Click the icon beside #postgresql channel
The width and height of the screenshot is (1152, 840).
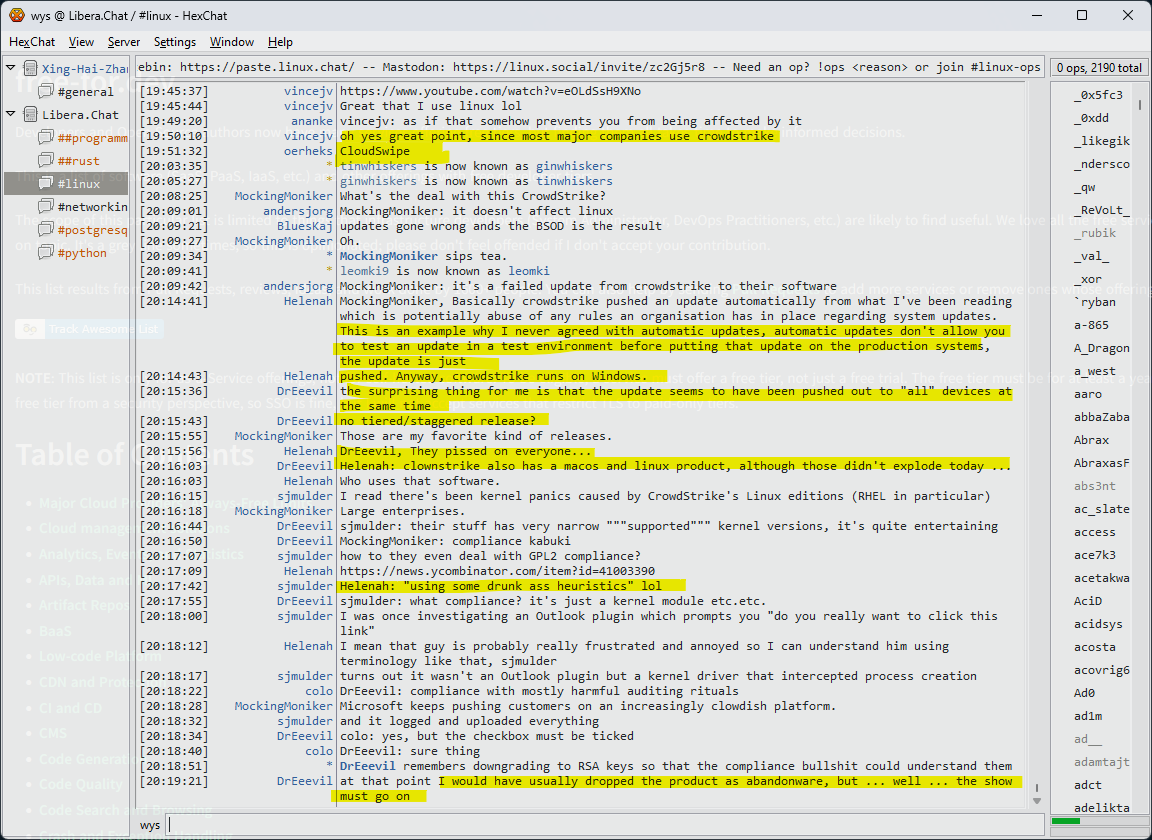coord(46,230)
